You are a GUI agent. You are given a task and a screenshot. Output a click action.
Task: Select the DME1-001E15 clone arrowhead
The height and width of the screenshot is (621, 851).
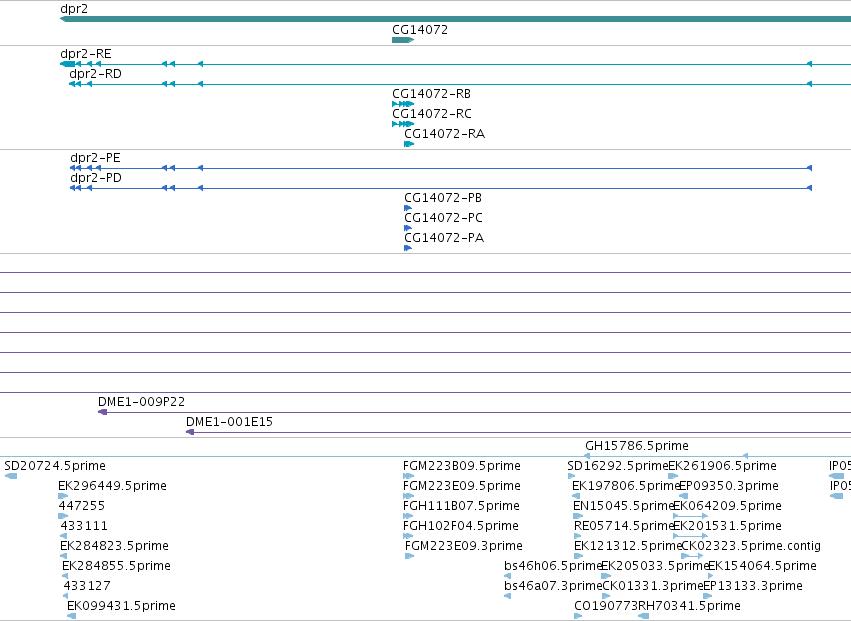point(190,432)
